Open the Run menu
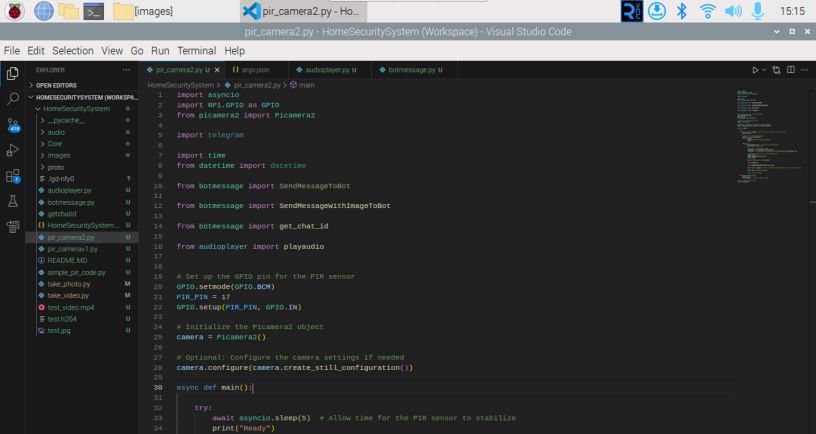The width and height of the screenshot is (816, 434). (160, 50)
